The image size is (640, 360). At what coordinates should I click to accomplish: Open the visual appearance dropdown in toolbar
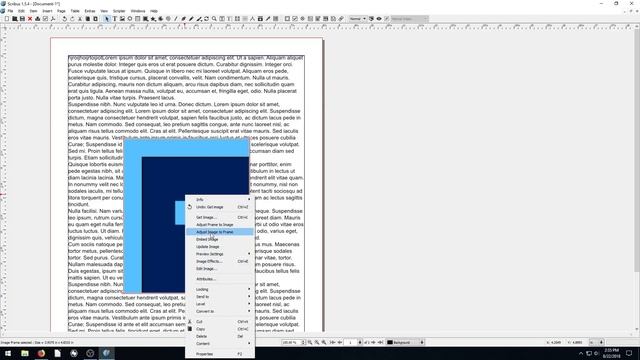click(409, 19)
